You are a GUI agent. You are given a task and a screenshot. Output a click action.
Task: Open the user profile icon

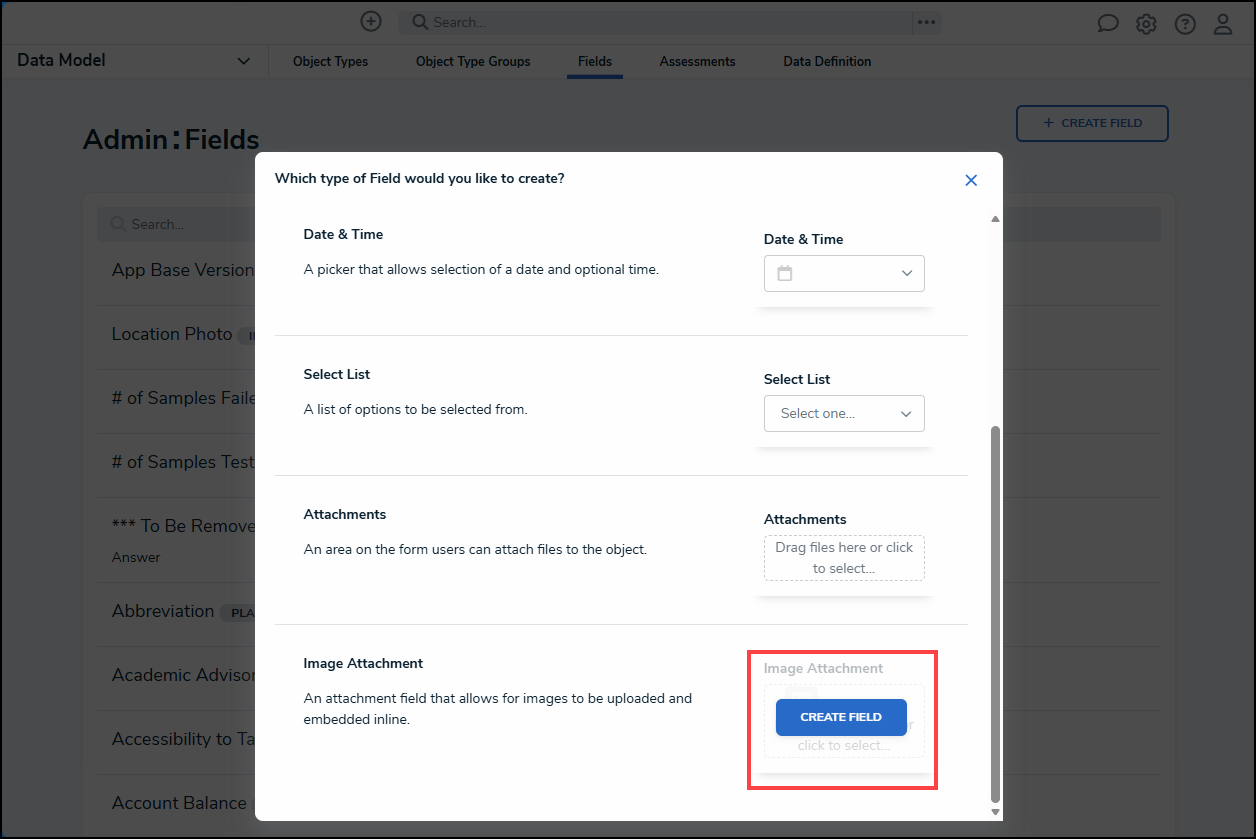tap(1223, 23)
